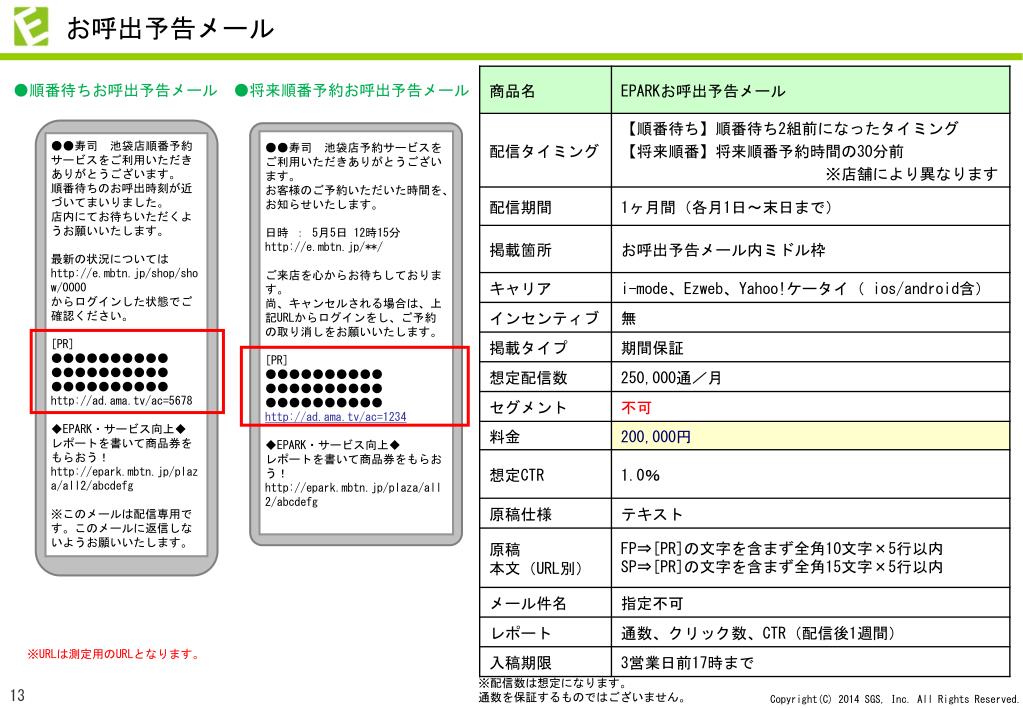Image resolution: width=1023 pixels, height=708 pixels.
Task: Click the 掲載箇所 row label
Action: 521,250
